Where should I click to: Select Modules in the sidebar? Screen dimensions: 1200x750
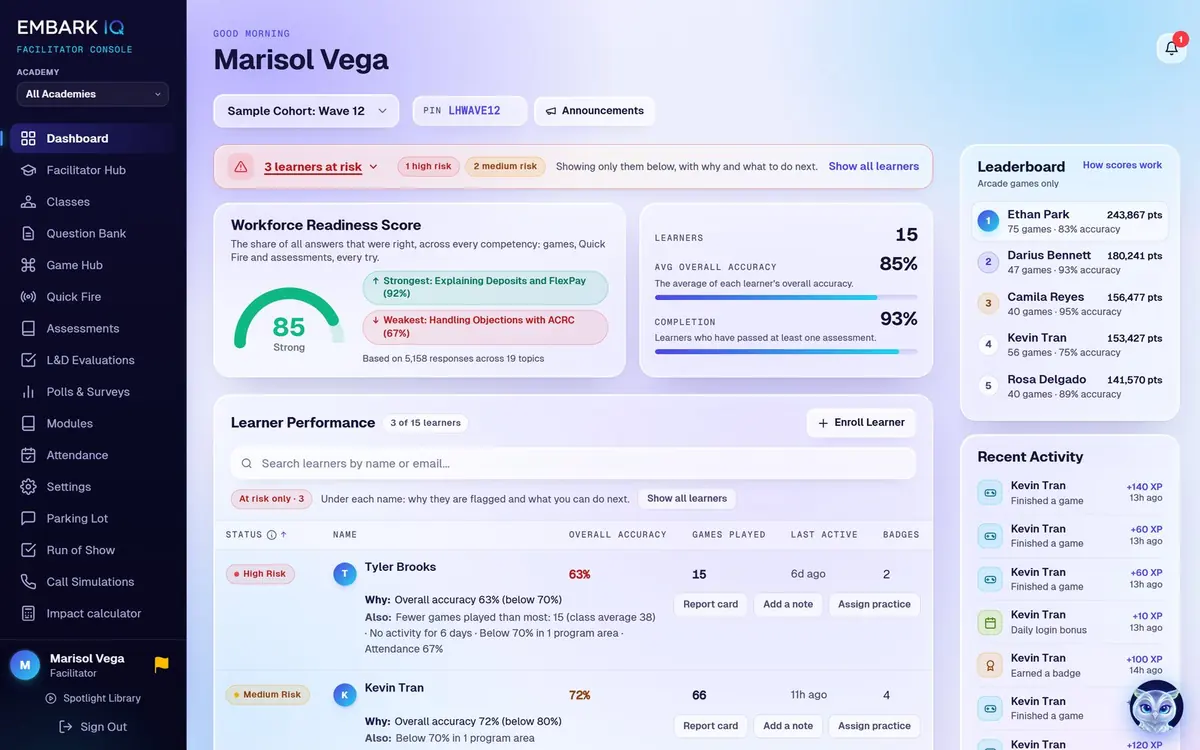click(93, 423)
